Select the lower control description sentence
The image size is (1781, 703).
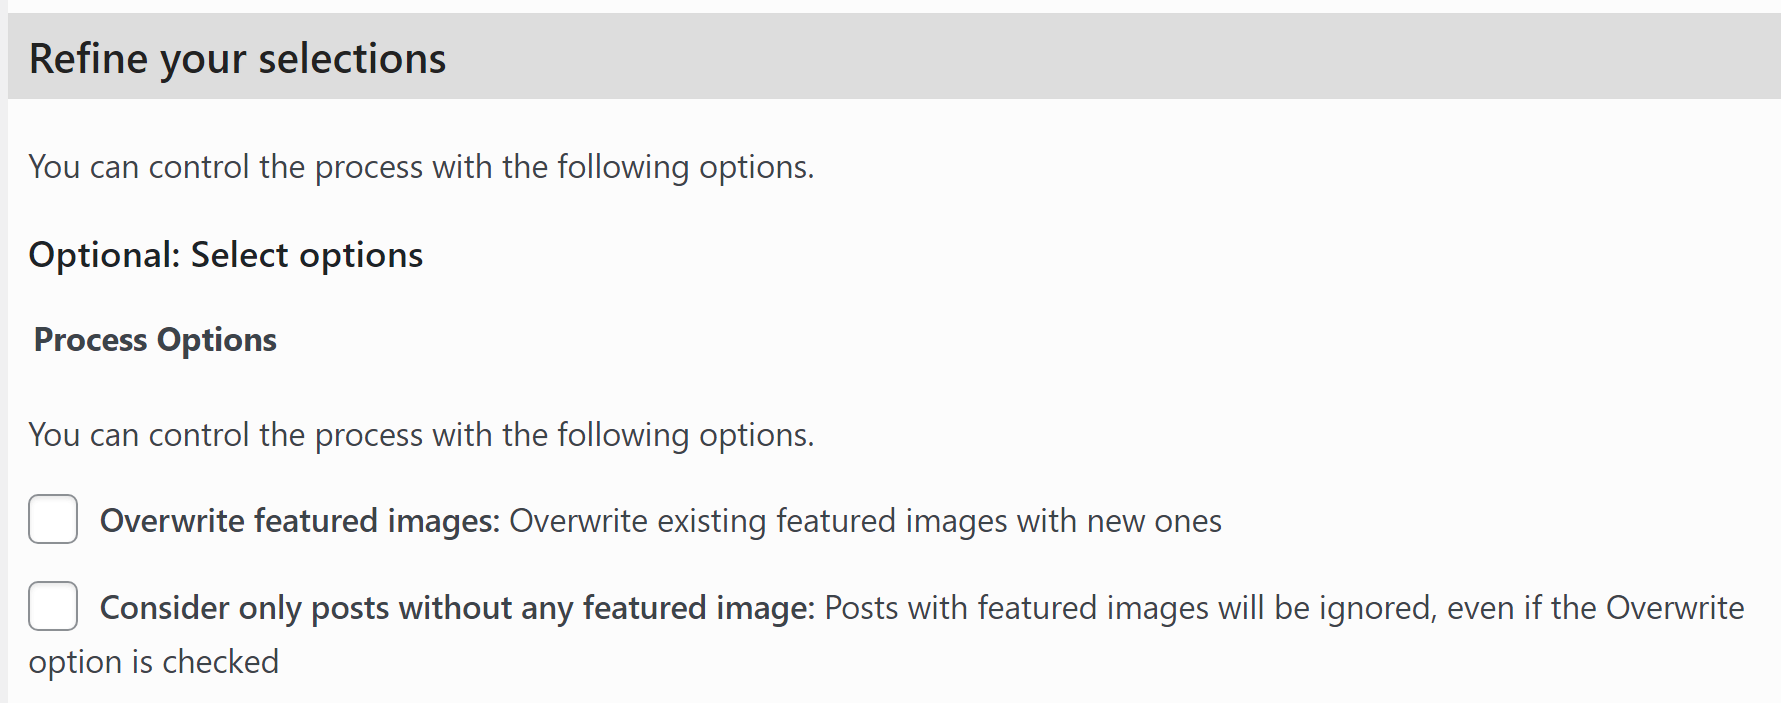tap(421, 434)
